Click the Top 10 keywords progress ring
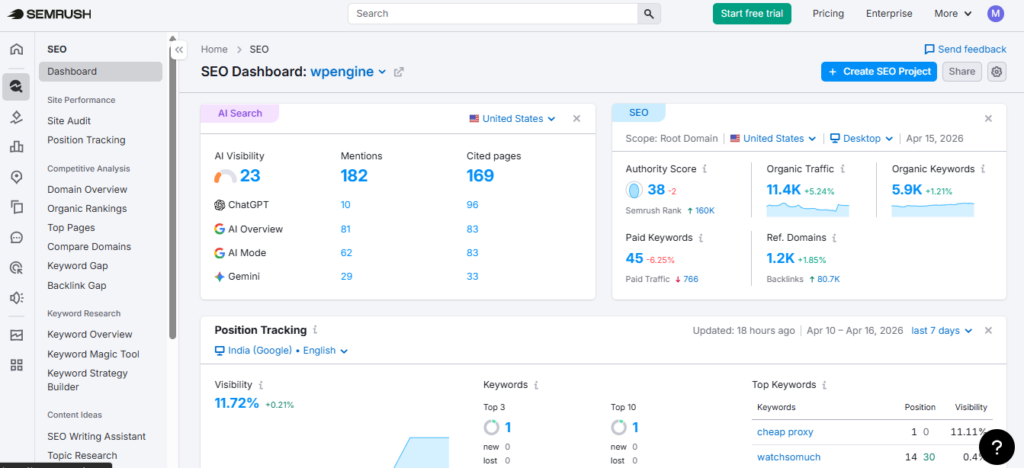 tap(618, 428)
